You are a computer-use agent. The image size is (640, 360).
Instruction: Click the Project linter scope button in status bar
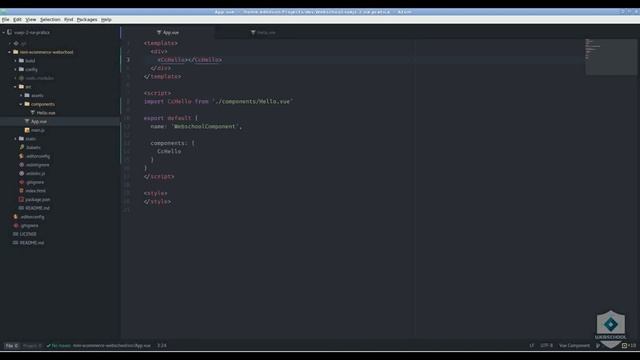(32, 346)
